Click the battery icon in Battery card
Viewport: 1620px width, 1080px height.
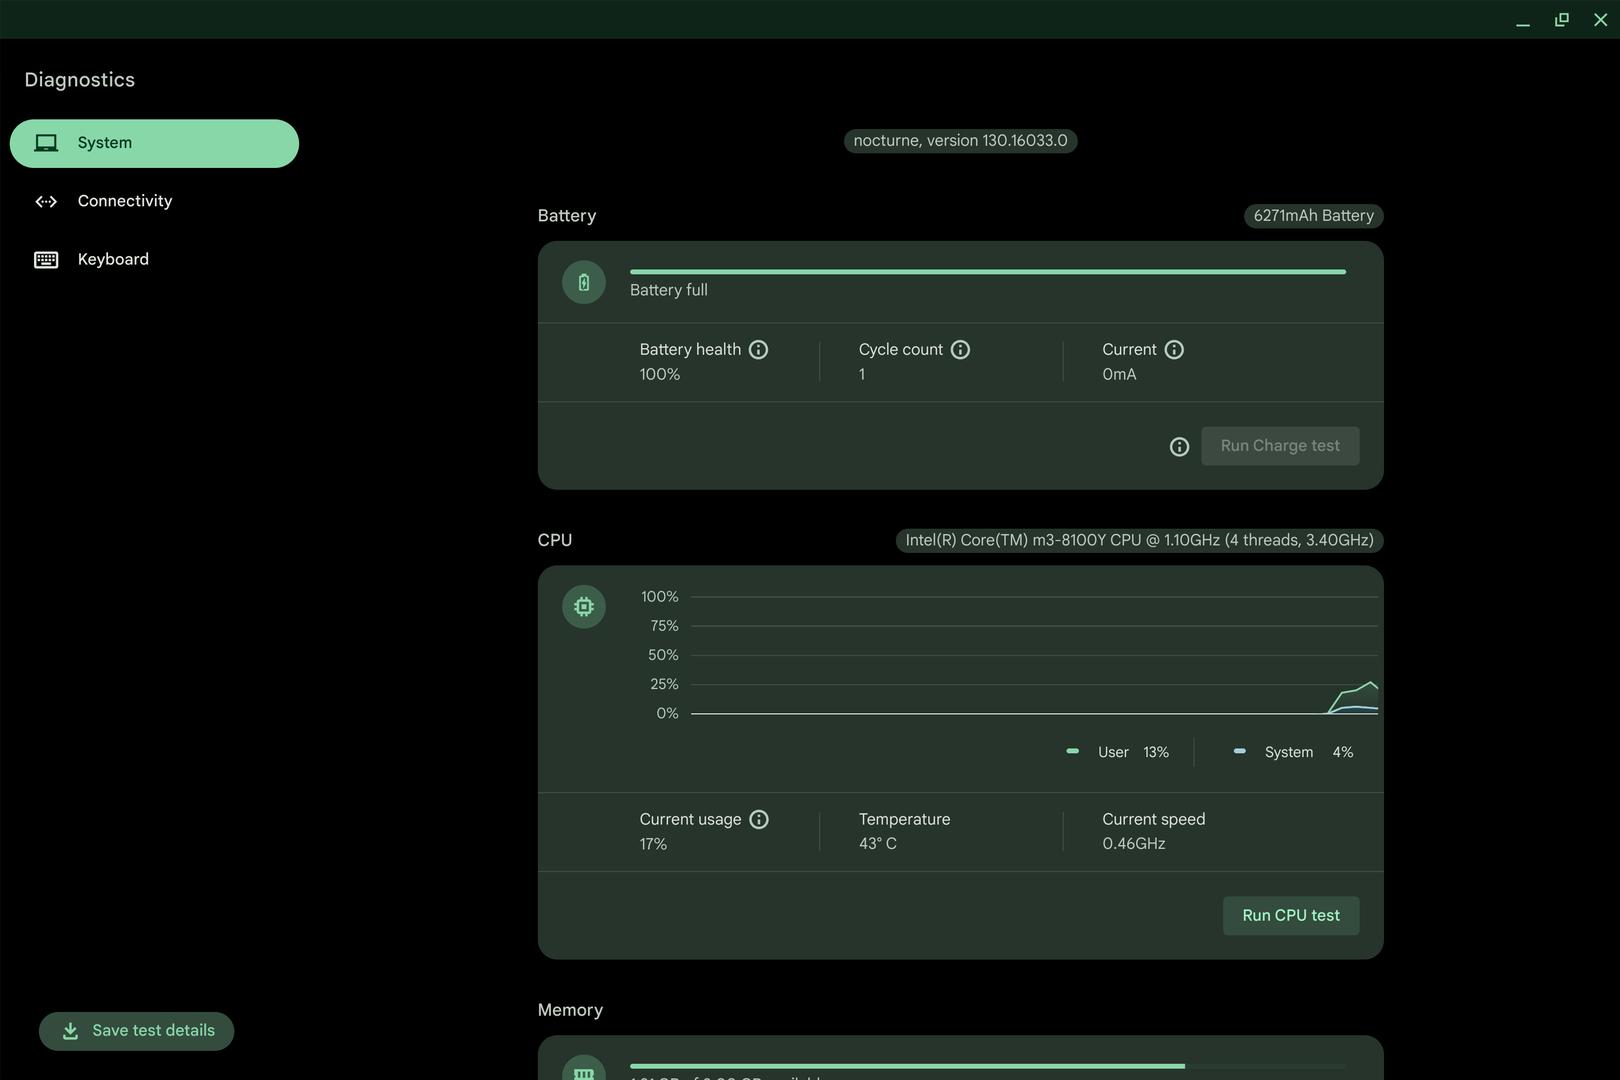[x=584, y=283]
